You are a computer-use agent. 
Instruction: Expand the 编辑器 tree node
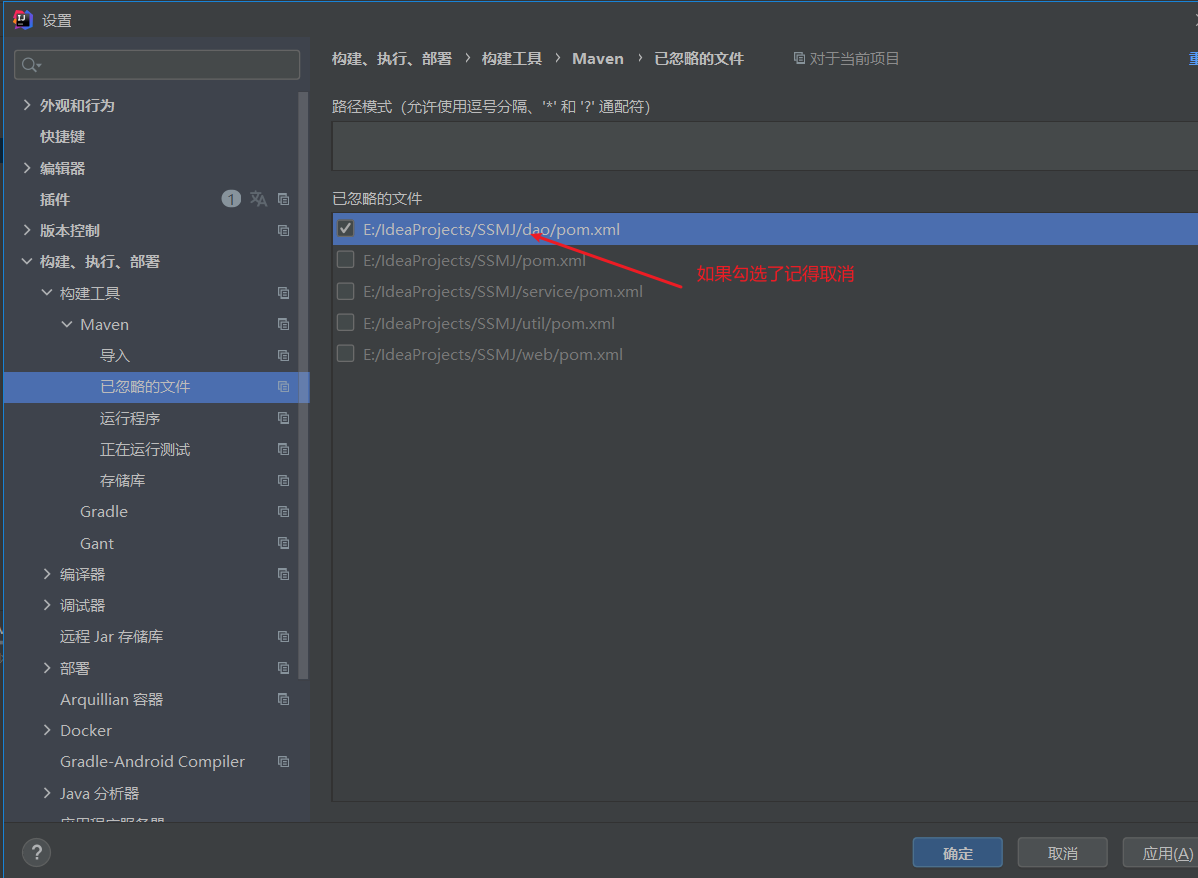[27, 167]
